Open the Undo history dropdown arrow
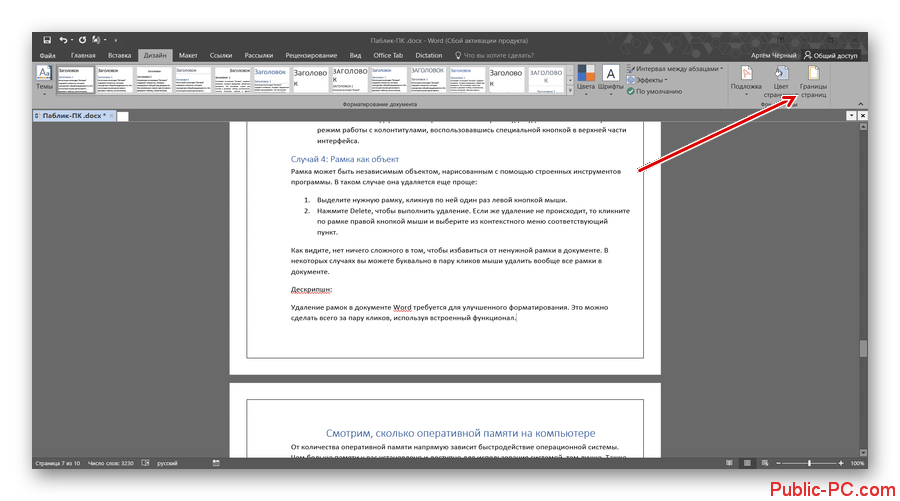The height and width of the screenshot is (501, 900). pos(72,40)
